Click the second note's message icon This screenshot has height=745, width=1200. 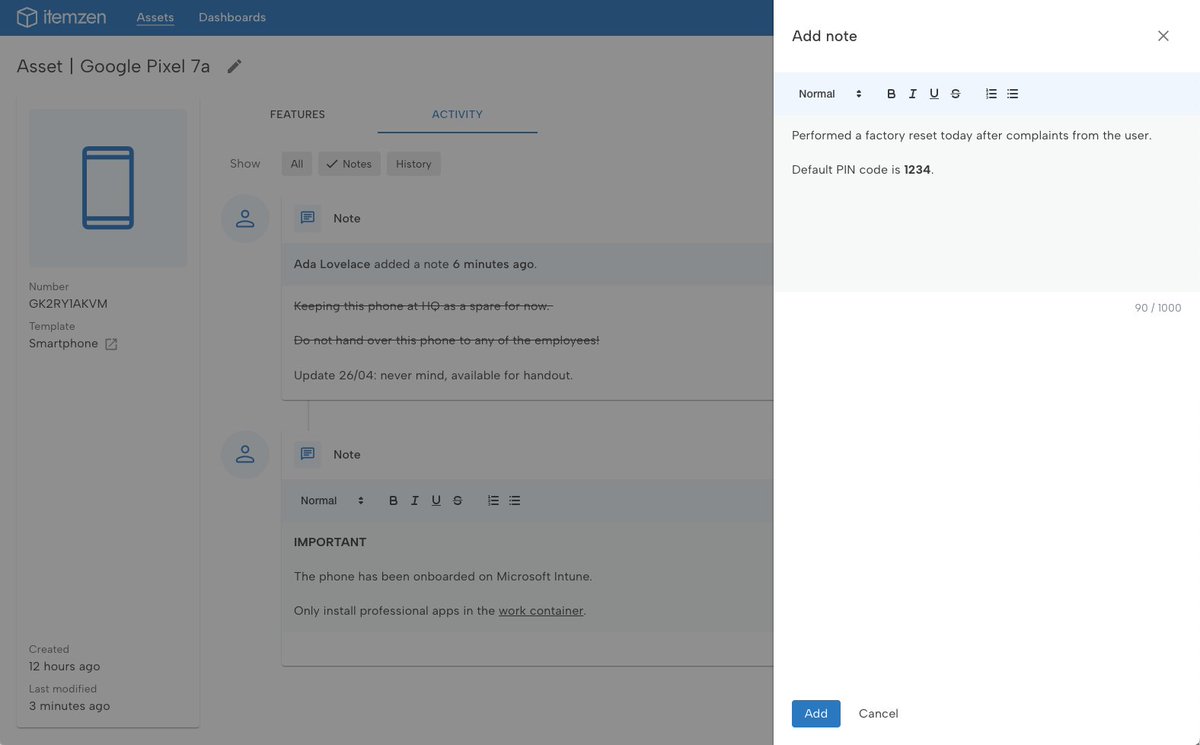click(308, 454)
